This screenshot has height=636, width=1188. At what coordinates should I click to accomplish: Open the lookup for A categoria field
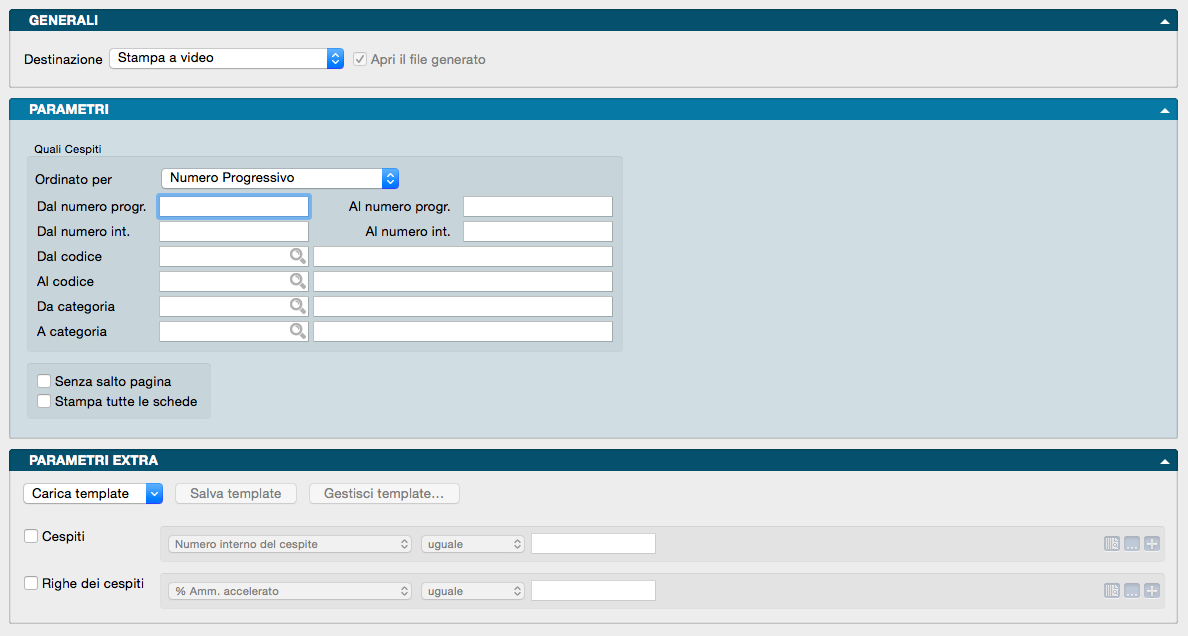(297, 331)
